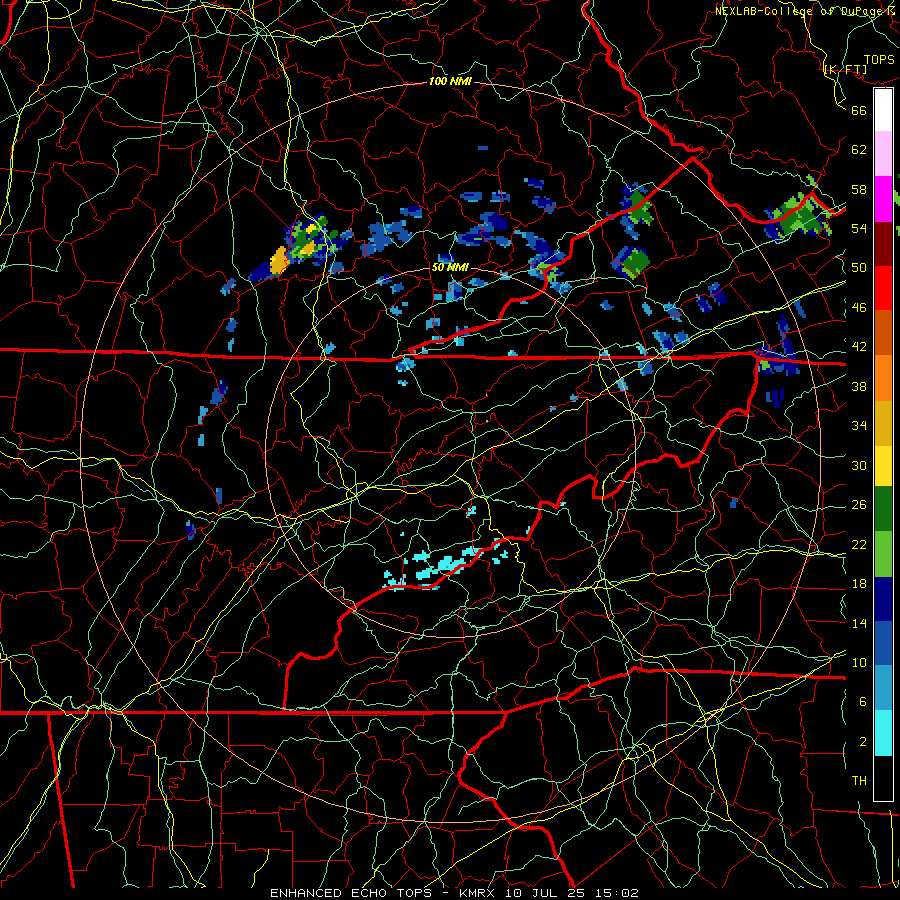Click legend value "14"
The image size is (900, 900).
[859, 623]
